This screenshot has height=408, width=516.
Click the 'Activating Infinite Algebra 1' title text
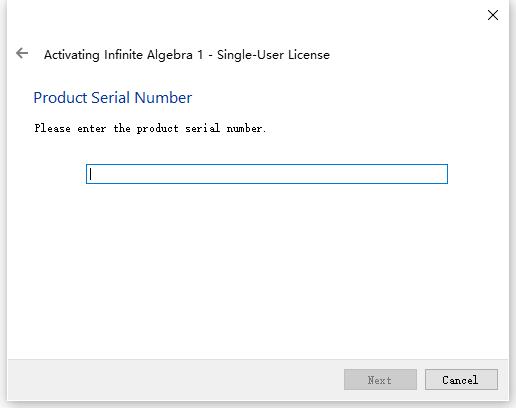pyautogui.click(x=123, y=55)
